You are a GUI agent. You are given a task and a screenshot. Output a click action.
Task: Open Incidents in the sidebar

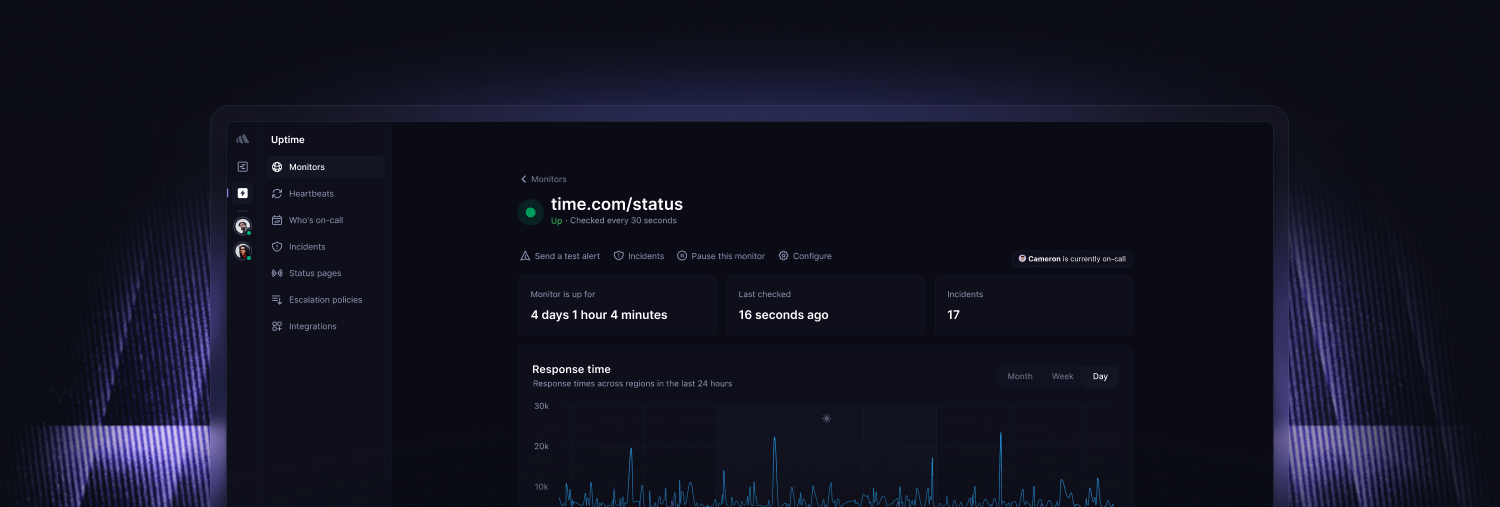coord(326,247)
